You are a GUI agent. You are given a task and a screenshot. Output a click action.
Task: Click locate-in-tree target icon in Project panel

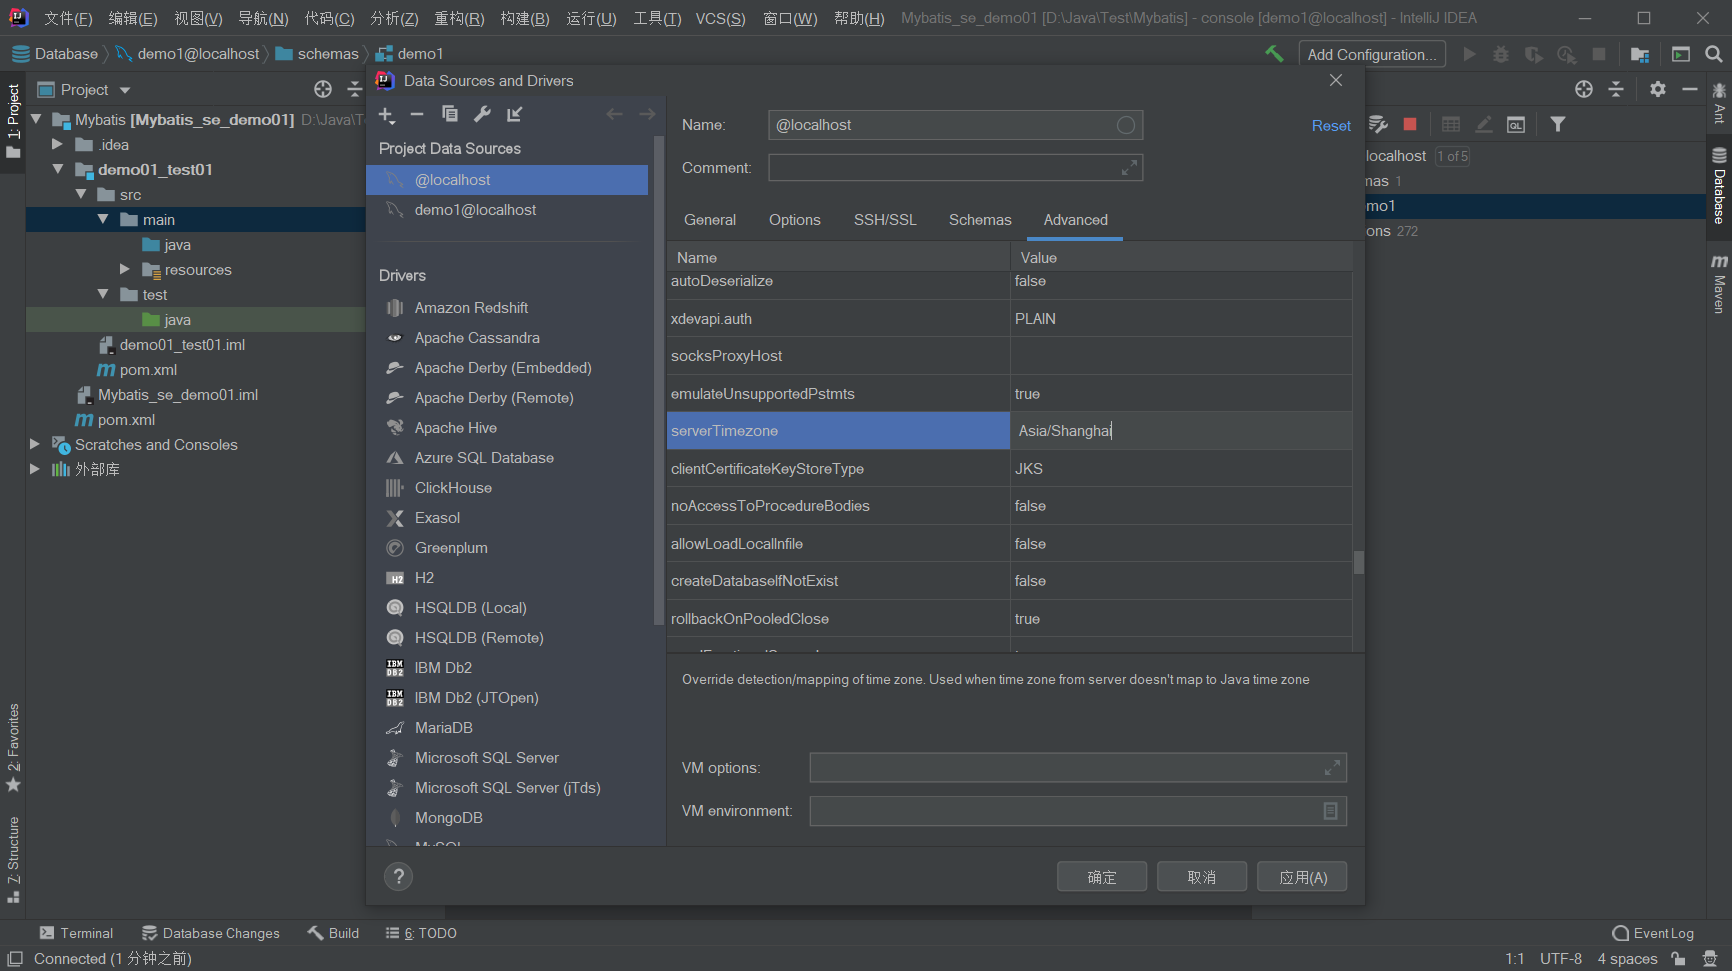(x=323, y=90)
